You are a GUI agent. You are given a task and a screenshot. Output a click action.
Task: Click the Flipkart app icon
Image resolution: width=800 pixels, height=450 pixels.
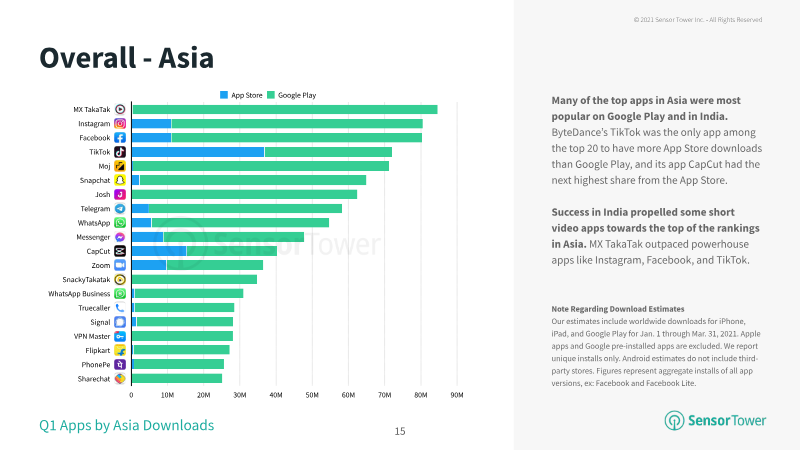[120, 351]
